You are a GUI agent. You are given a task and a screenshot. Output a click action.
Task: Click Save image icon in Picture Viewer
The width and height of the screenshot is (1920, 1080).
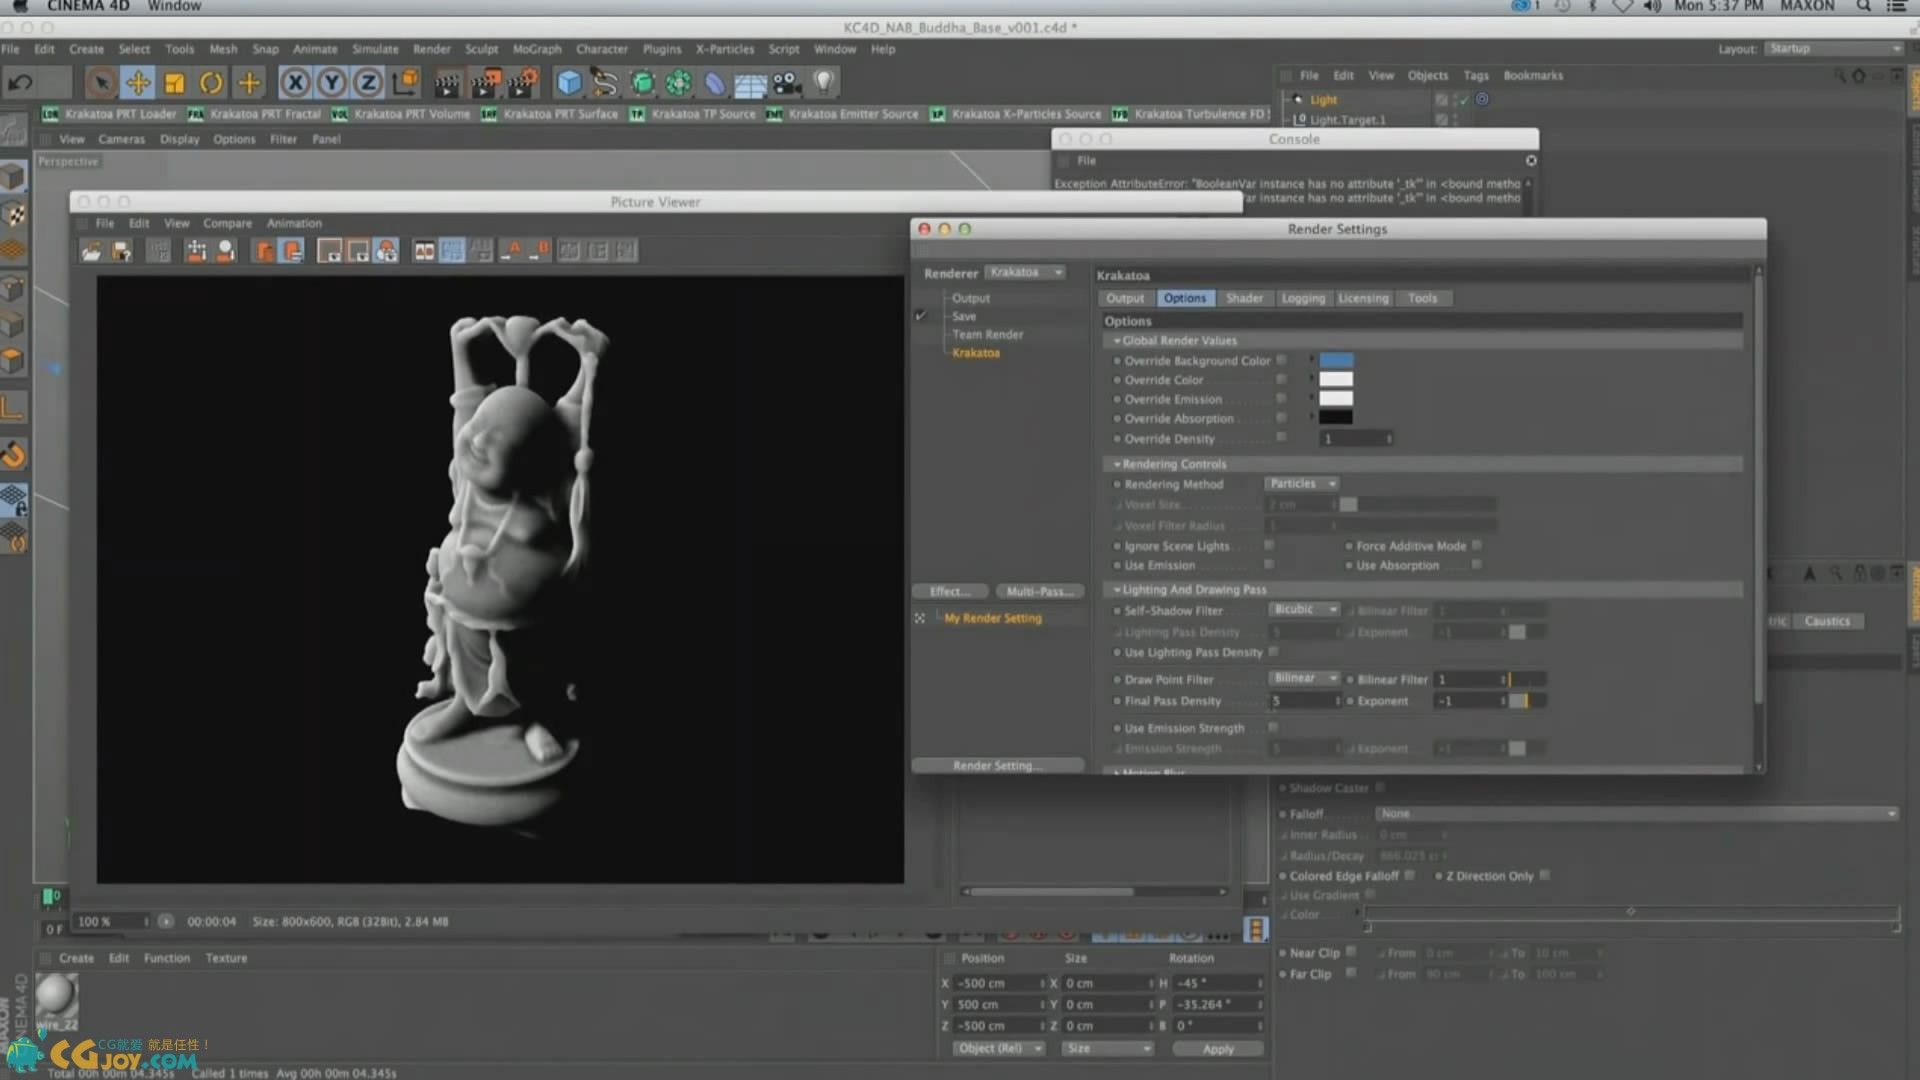click(121, 251)
